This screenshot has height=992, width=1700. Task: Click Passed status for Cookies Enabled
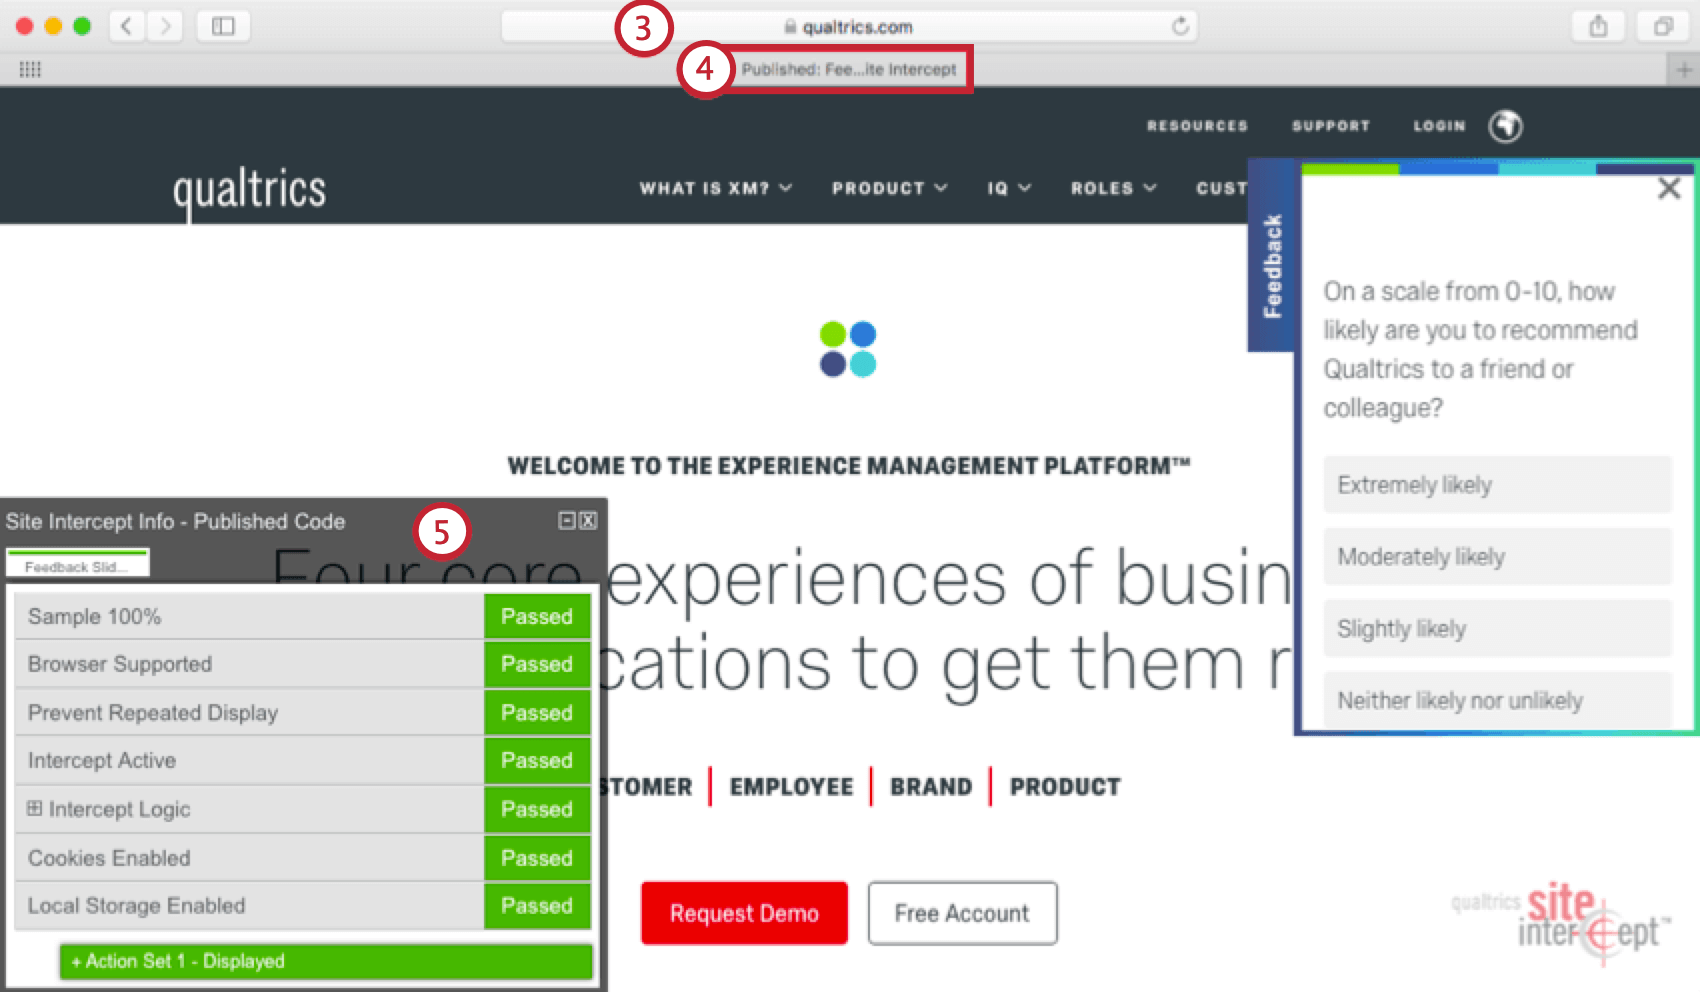click(537, 858)
